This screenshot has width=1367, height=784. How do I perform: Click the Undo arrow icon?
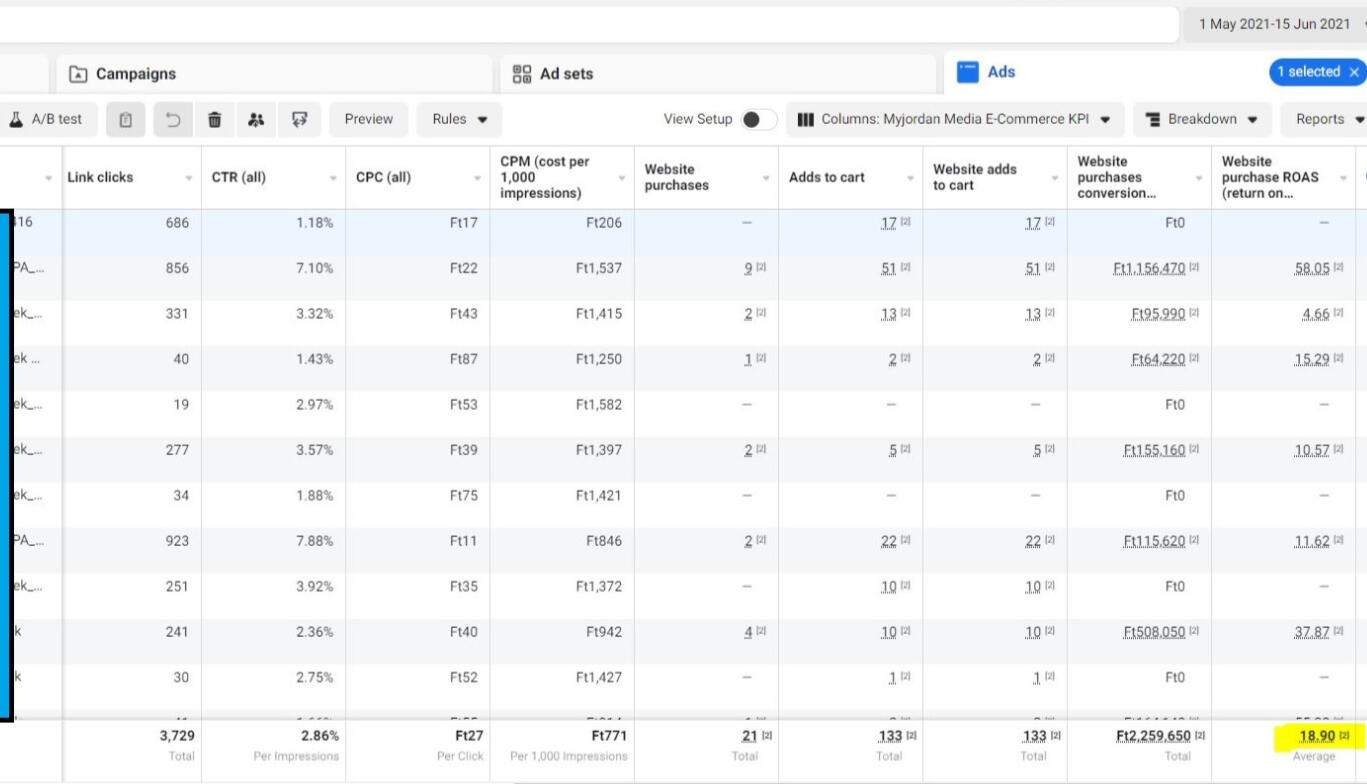[172, 119]
